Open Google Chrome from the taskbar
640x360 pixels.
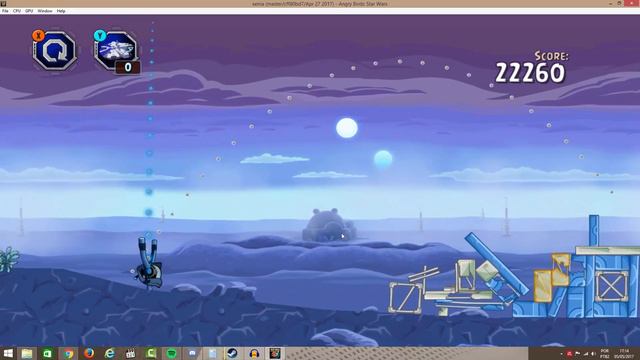click(69, 353)
